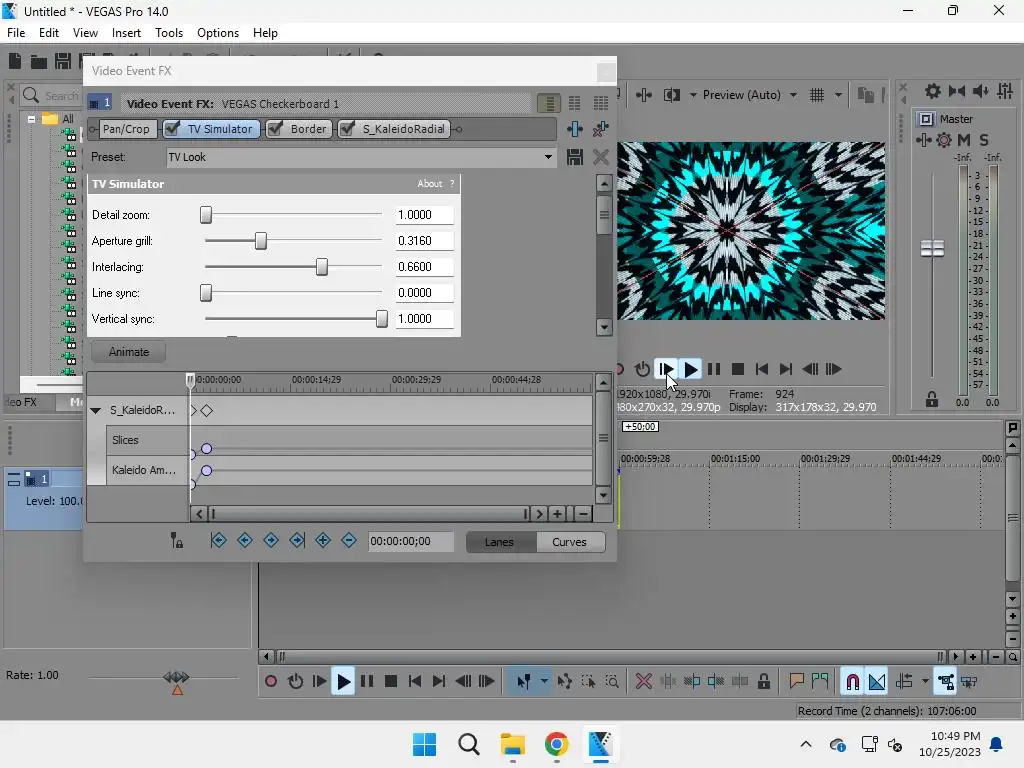The image size is (1024, 768).
Task: Click Split Screen View icon in preview toolbar
Action: [x=671, y=95]
